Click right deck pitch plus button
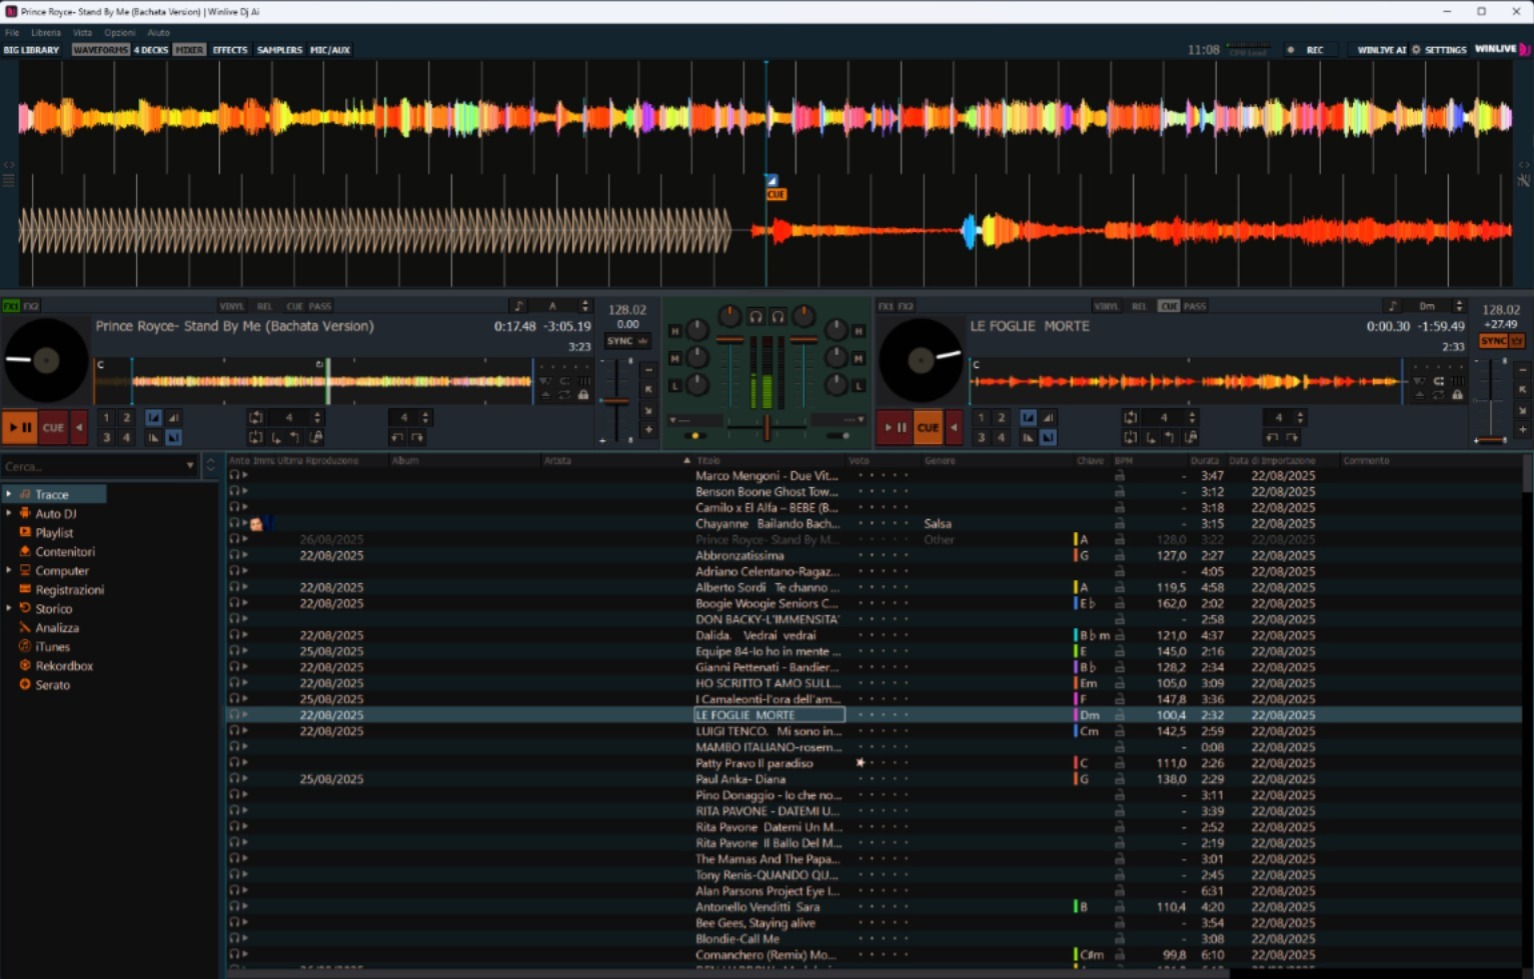Screen dimensions: 1534x979 1522,430
